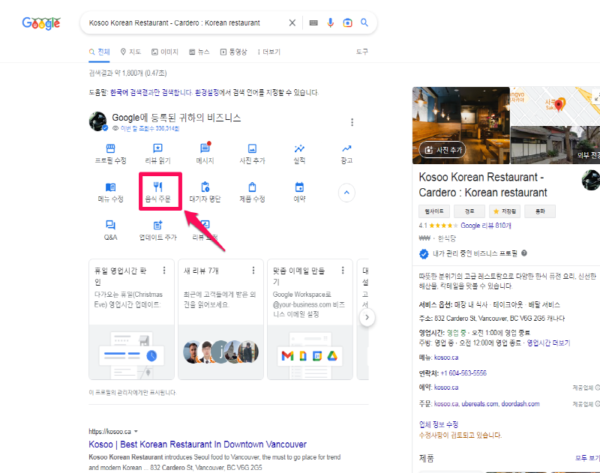Open options on 휴일 영업시간 card
The height and width of the screenshot is (473, 600).
click(x=164, y=271)
